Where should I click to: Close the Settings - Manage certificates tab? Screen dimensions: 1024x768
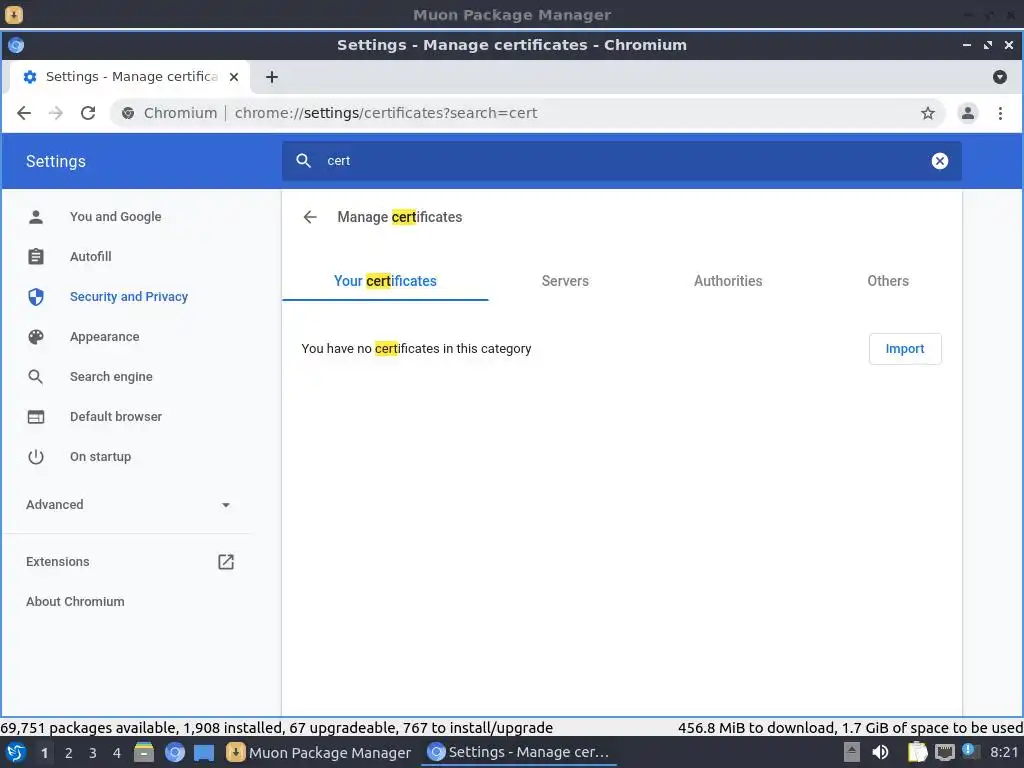[234, 77]
